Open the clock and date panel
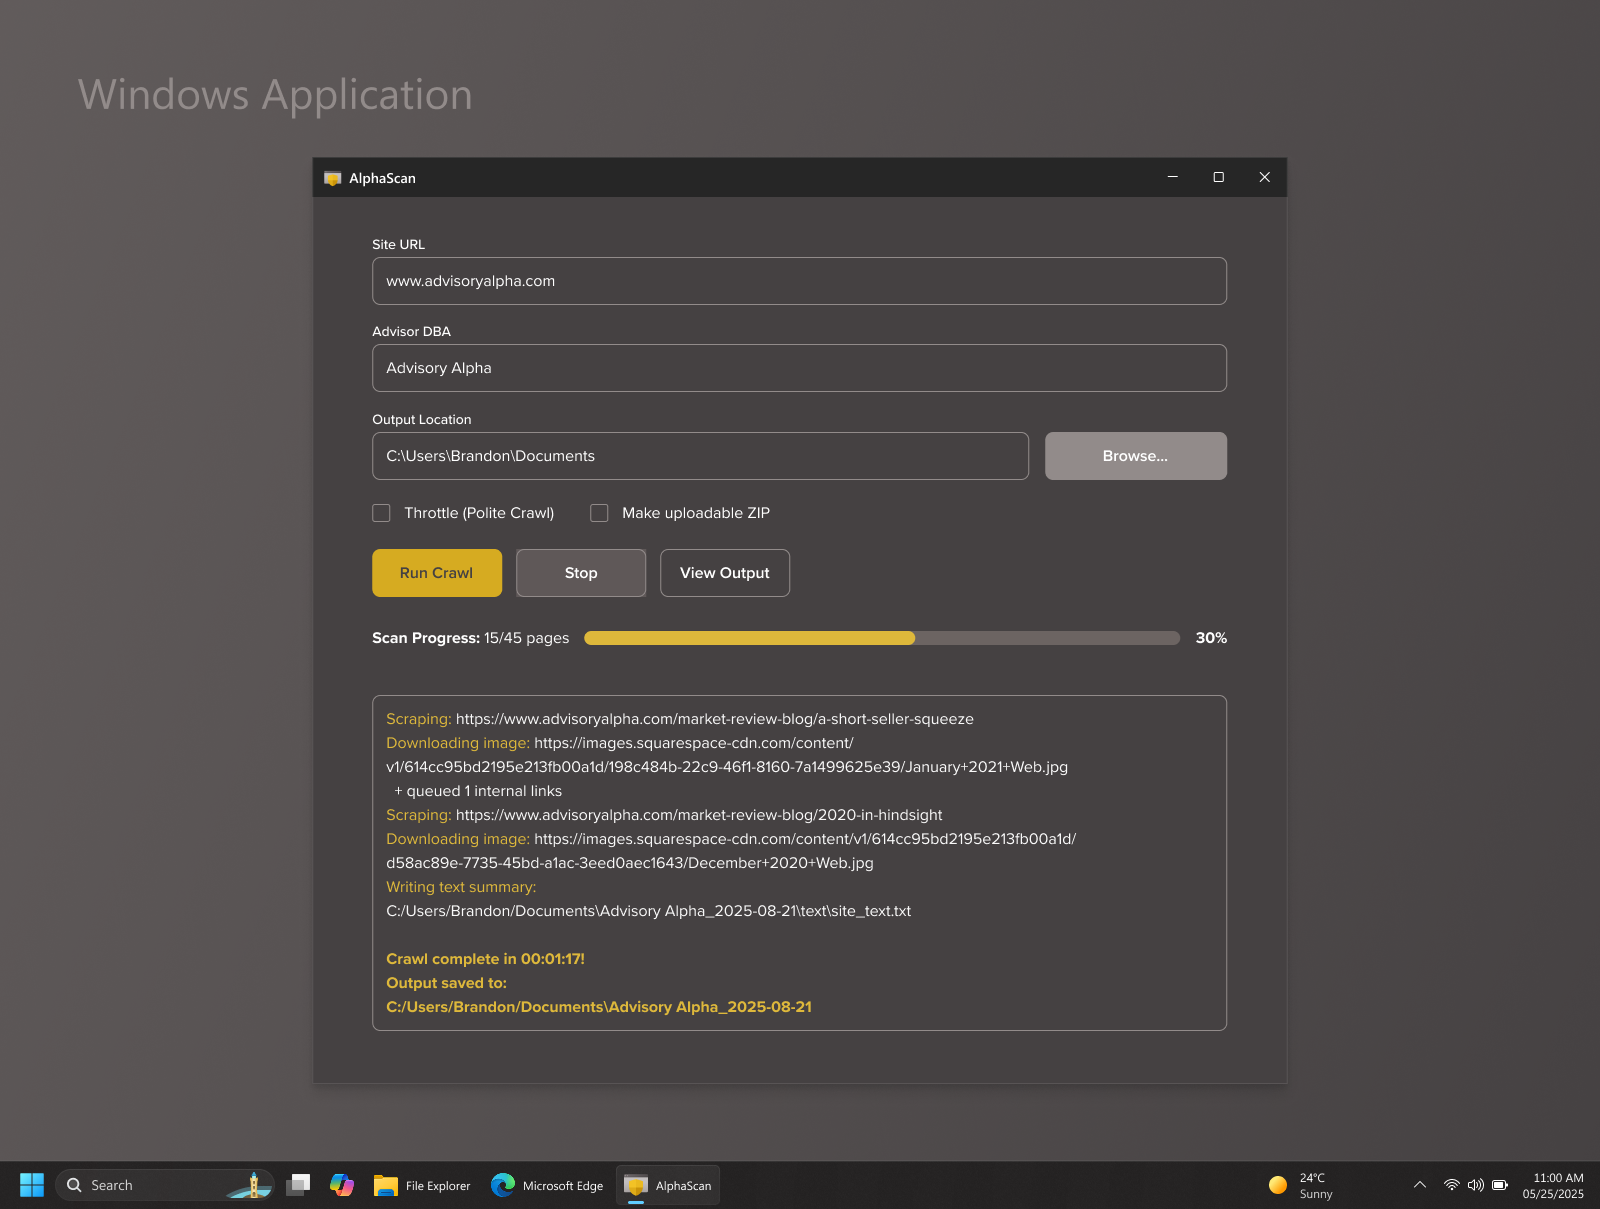 click(x=1553, y=1185)
